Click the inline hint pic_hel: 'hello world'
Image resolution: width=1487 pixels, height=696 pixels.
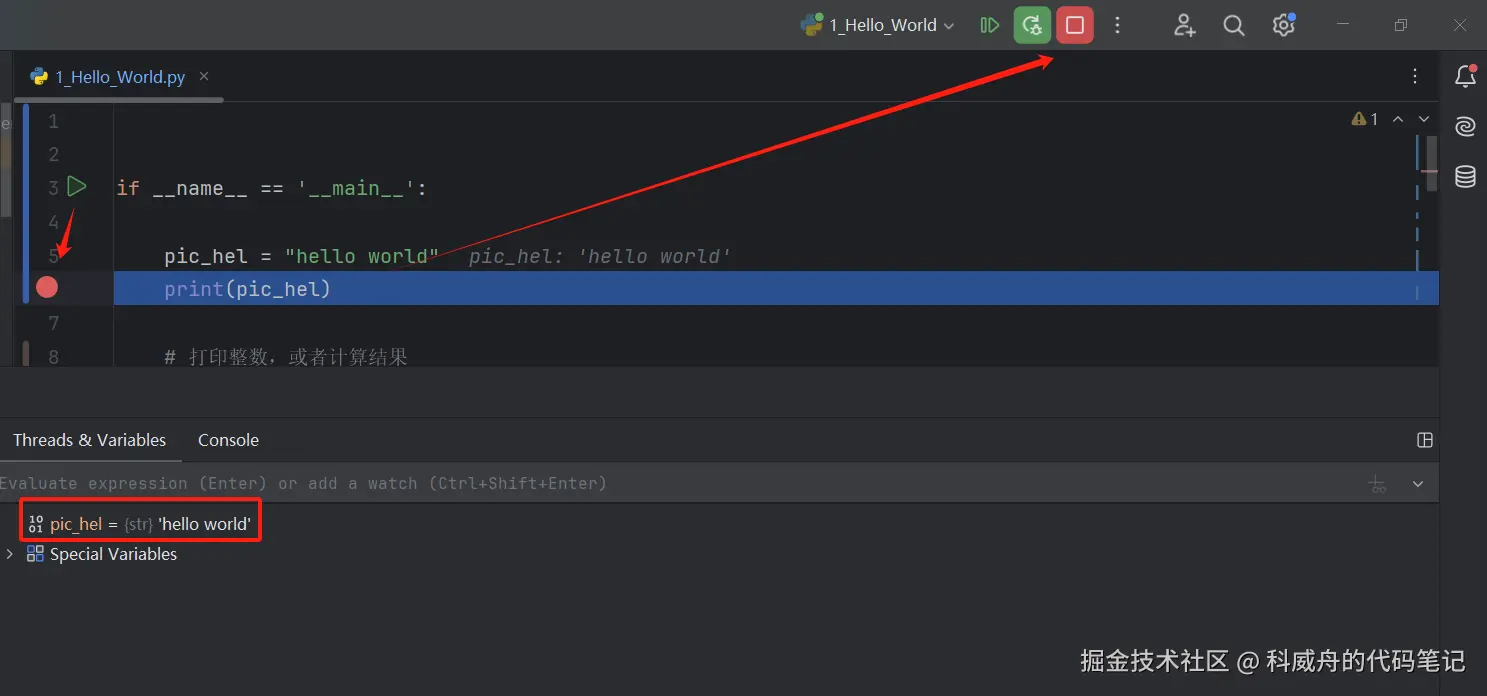(x=600, y=256)
